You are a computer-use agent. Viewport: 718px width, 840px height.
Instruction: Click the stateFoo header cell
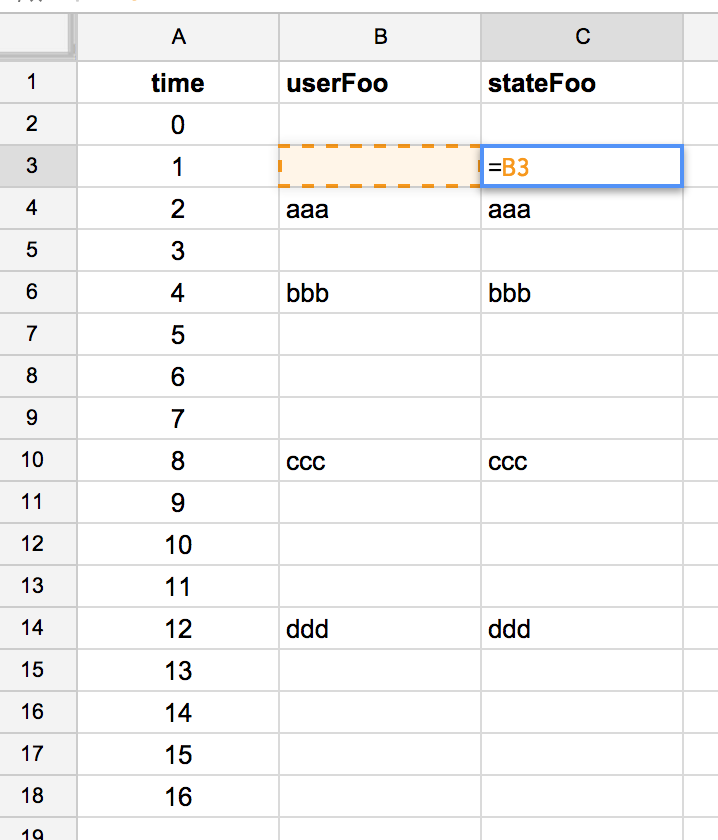tap(582, 82)
